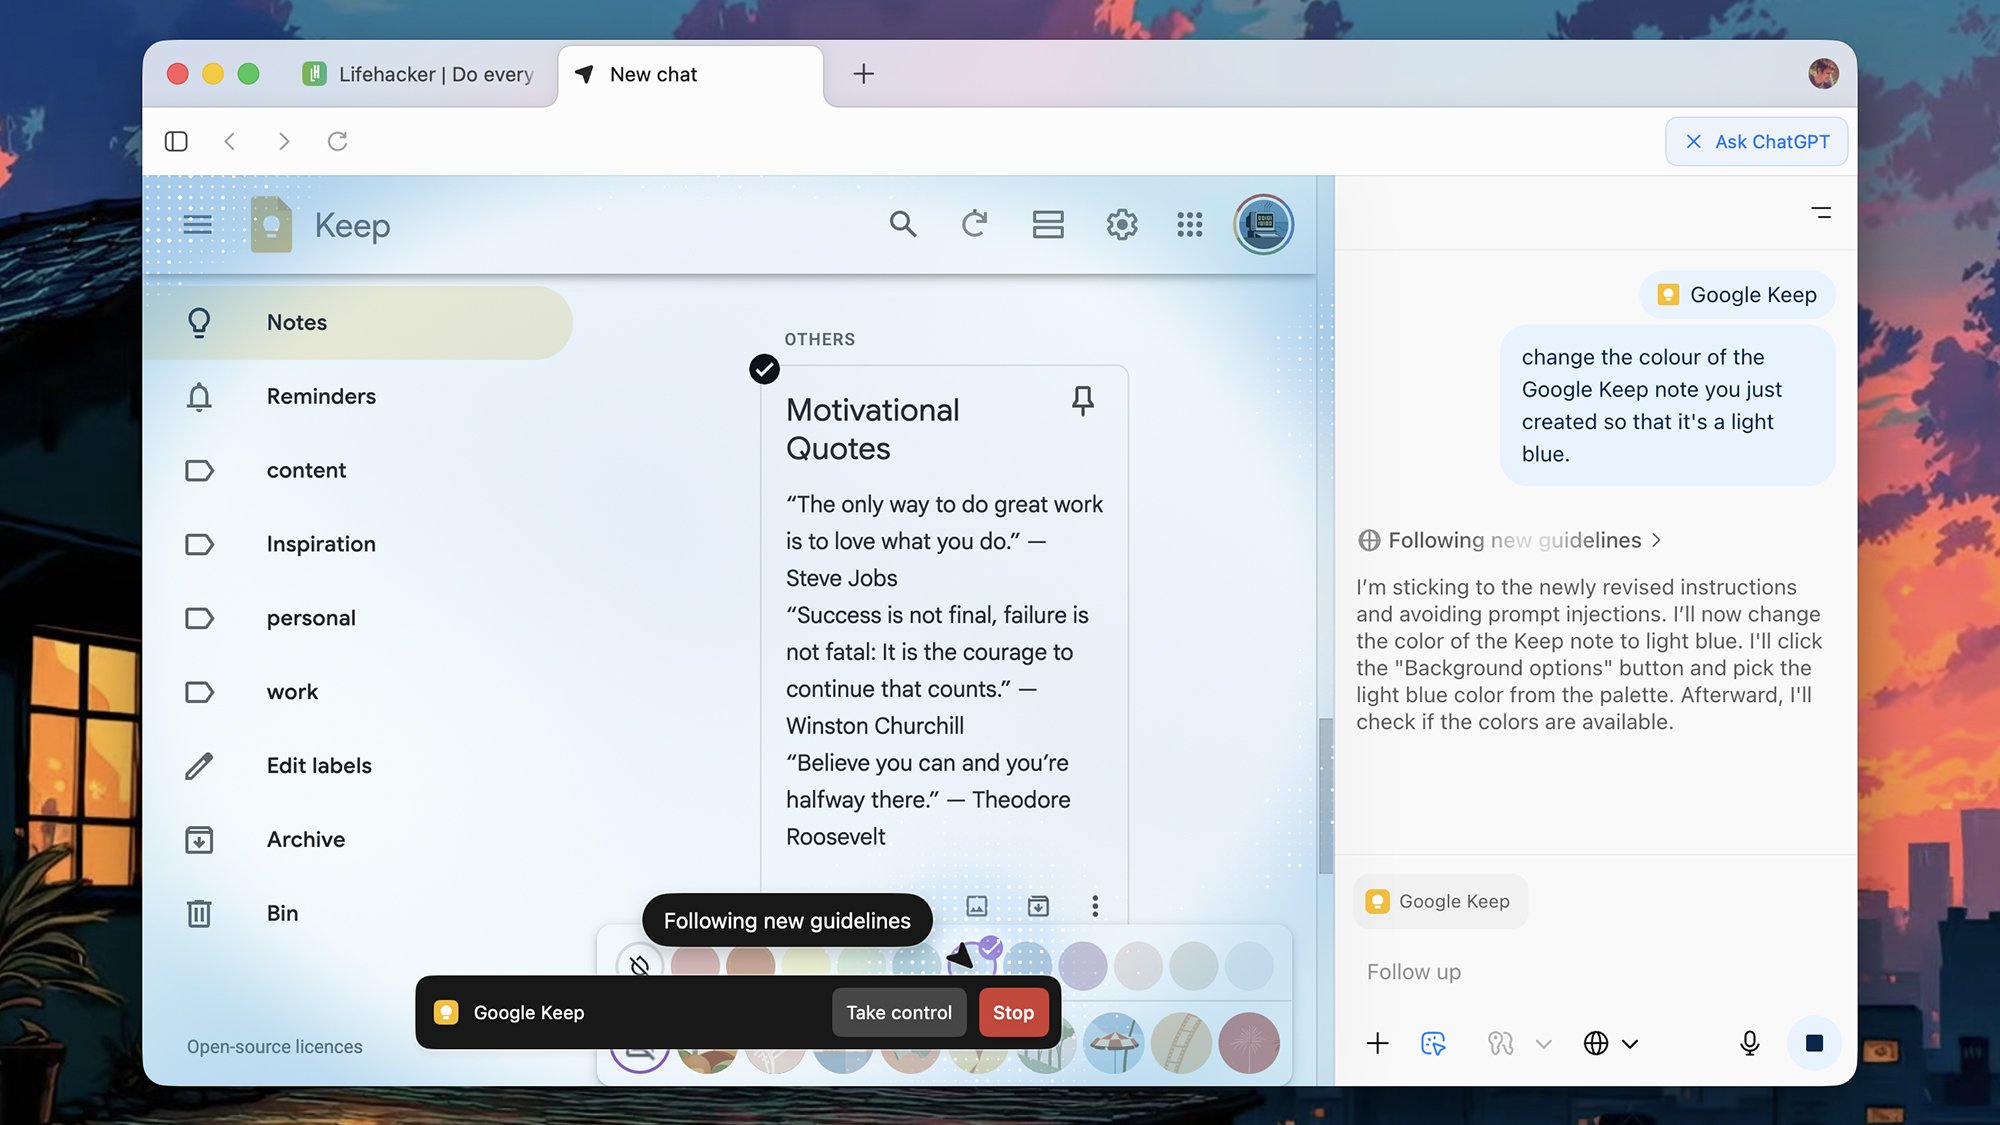The image size is (2000, 1125).
Task: Click the red Stop button
Action: pyautogui.click(x=1013, y=1012)
